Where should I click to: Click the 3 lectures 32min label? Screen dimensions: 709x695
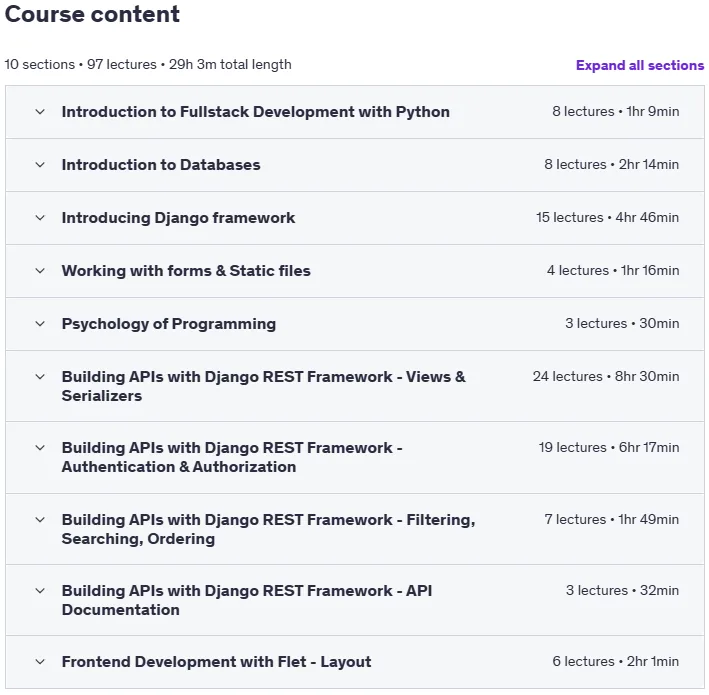pos(622,590)
